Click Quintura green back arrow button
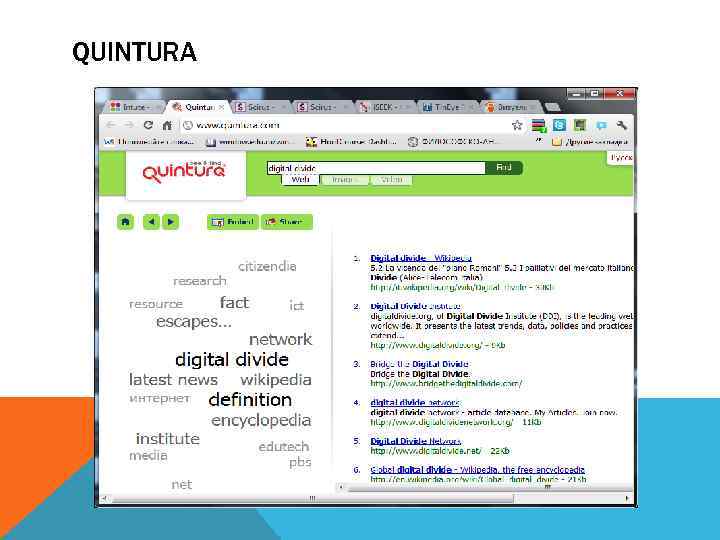Viewport: 720px width, 540px height. [151, 222]
